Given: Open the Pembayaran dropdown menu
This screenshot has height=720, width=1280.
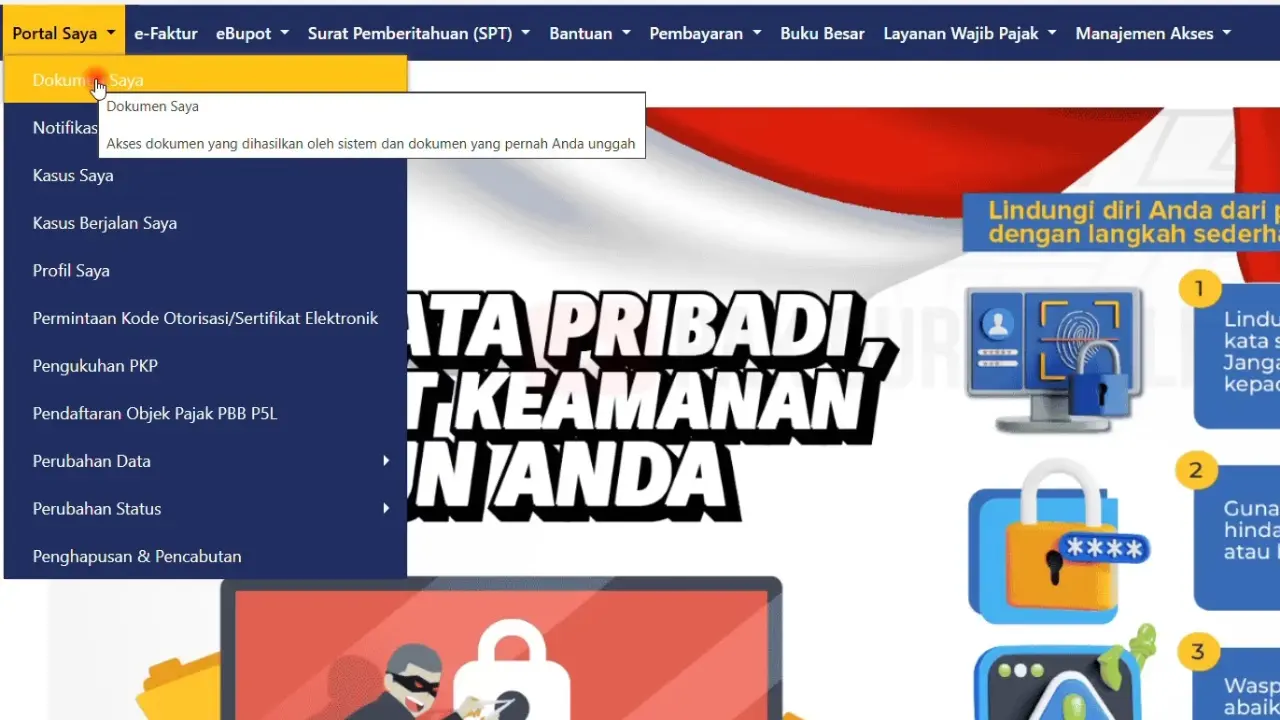Looking at the screenshot, I should click(x=697, y=32).
